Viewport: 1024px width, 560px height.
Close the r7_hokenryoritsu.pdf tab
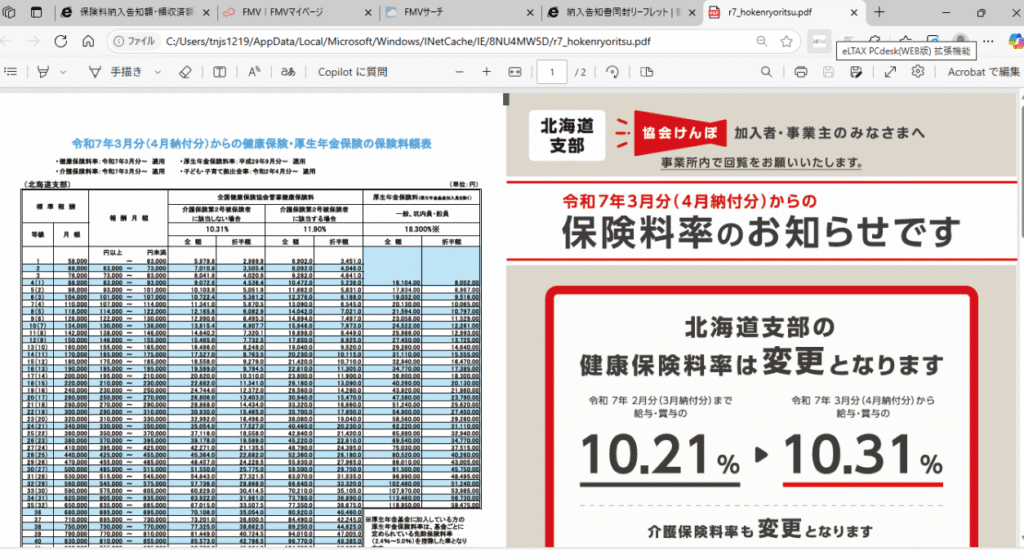tap(854, 12)
